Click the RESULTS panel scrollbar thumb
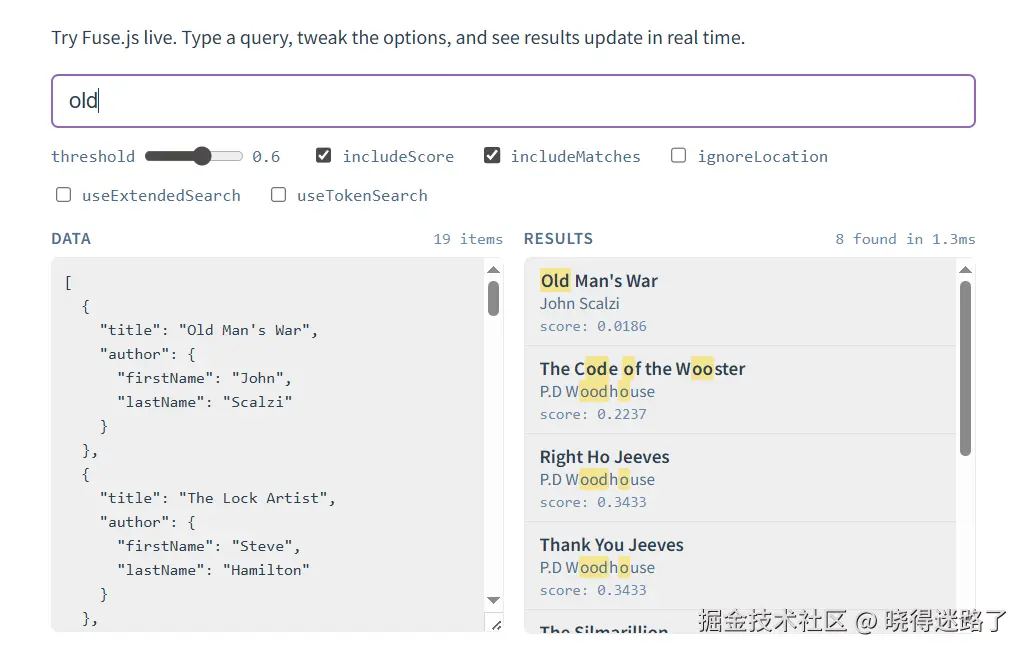 click(x=965, y=368)
